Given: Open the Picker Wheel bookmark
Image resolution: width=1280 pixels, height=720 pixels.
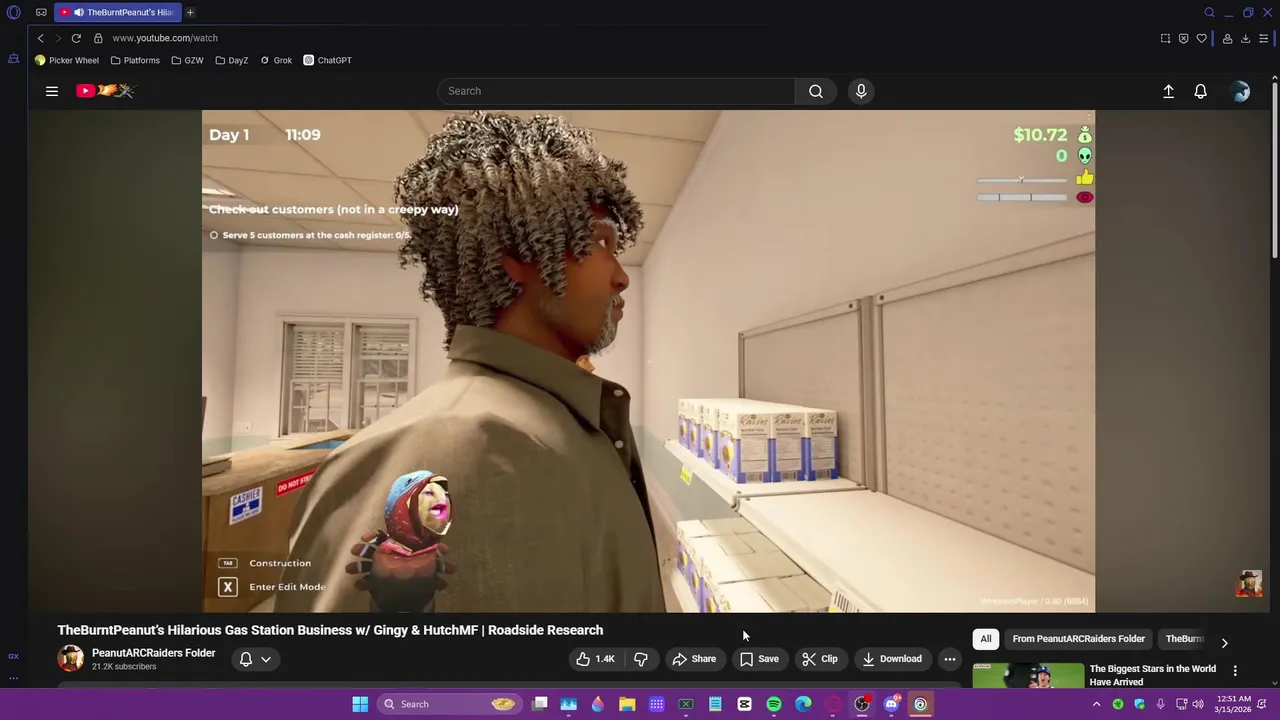Looking at the screenshot, I should coord(67,60).
